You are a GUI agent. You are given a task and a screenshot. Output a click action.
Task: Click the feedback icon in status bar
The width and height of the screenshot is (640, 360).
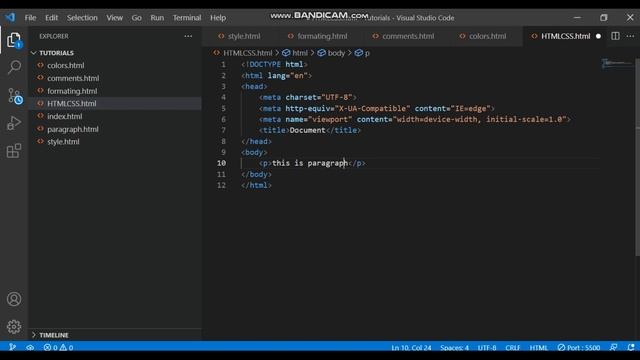(x=613, y=347)
